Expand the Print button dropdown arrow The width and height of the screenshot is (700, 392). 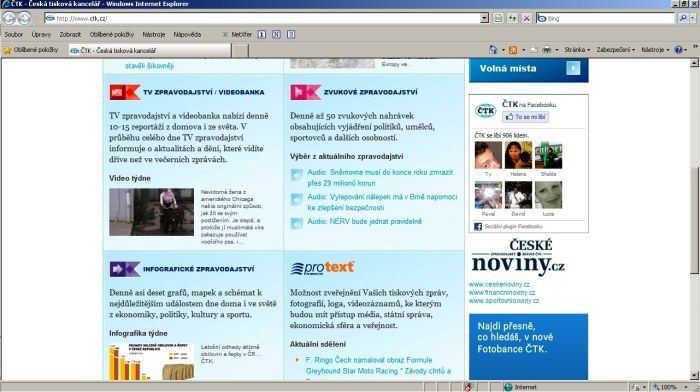click(557, 50)
